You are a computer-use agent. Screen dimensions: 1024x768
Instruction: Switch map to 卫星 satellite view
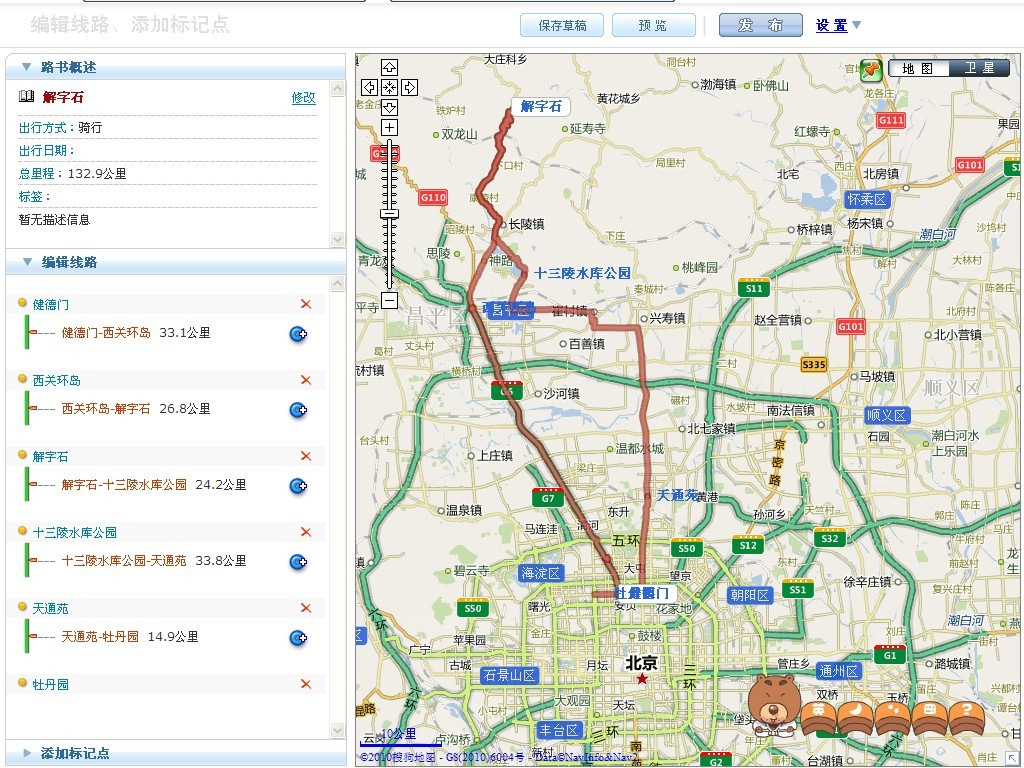click(x=979, y=68)
